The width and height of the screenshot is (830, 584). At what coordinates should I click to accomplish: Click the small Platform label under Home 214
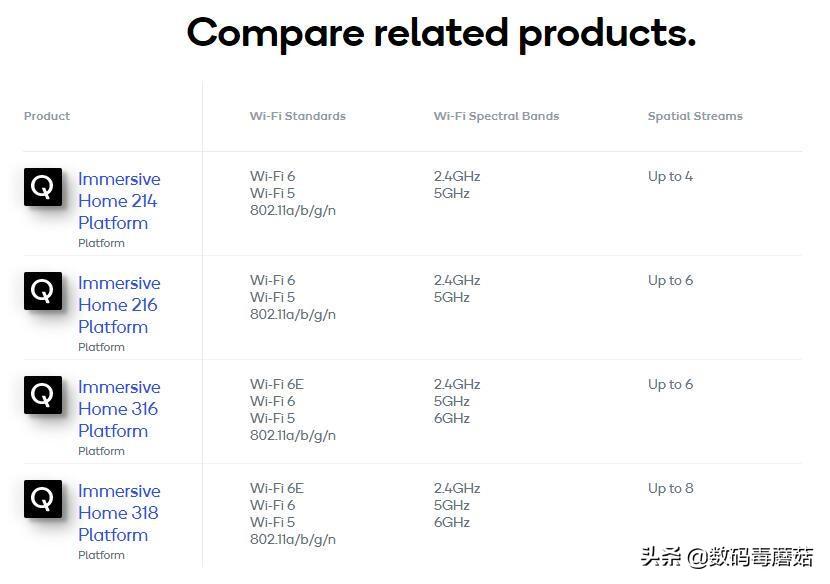tap(101, 243)
